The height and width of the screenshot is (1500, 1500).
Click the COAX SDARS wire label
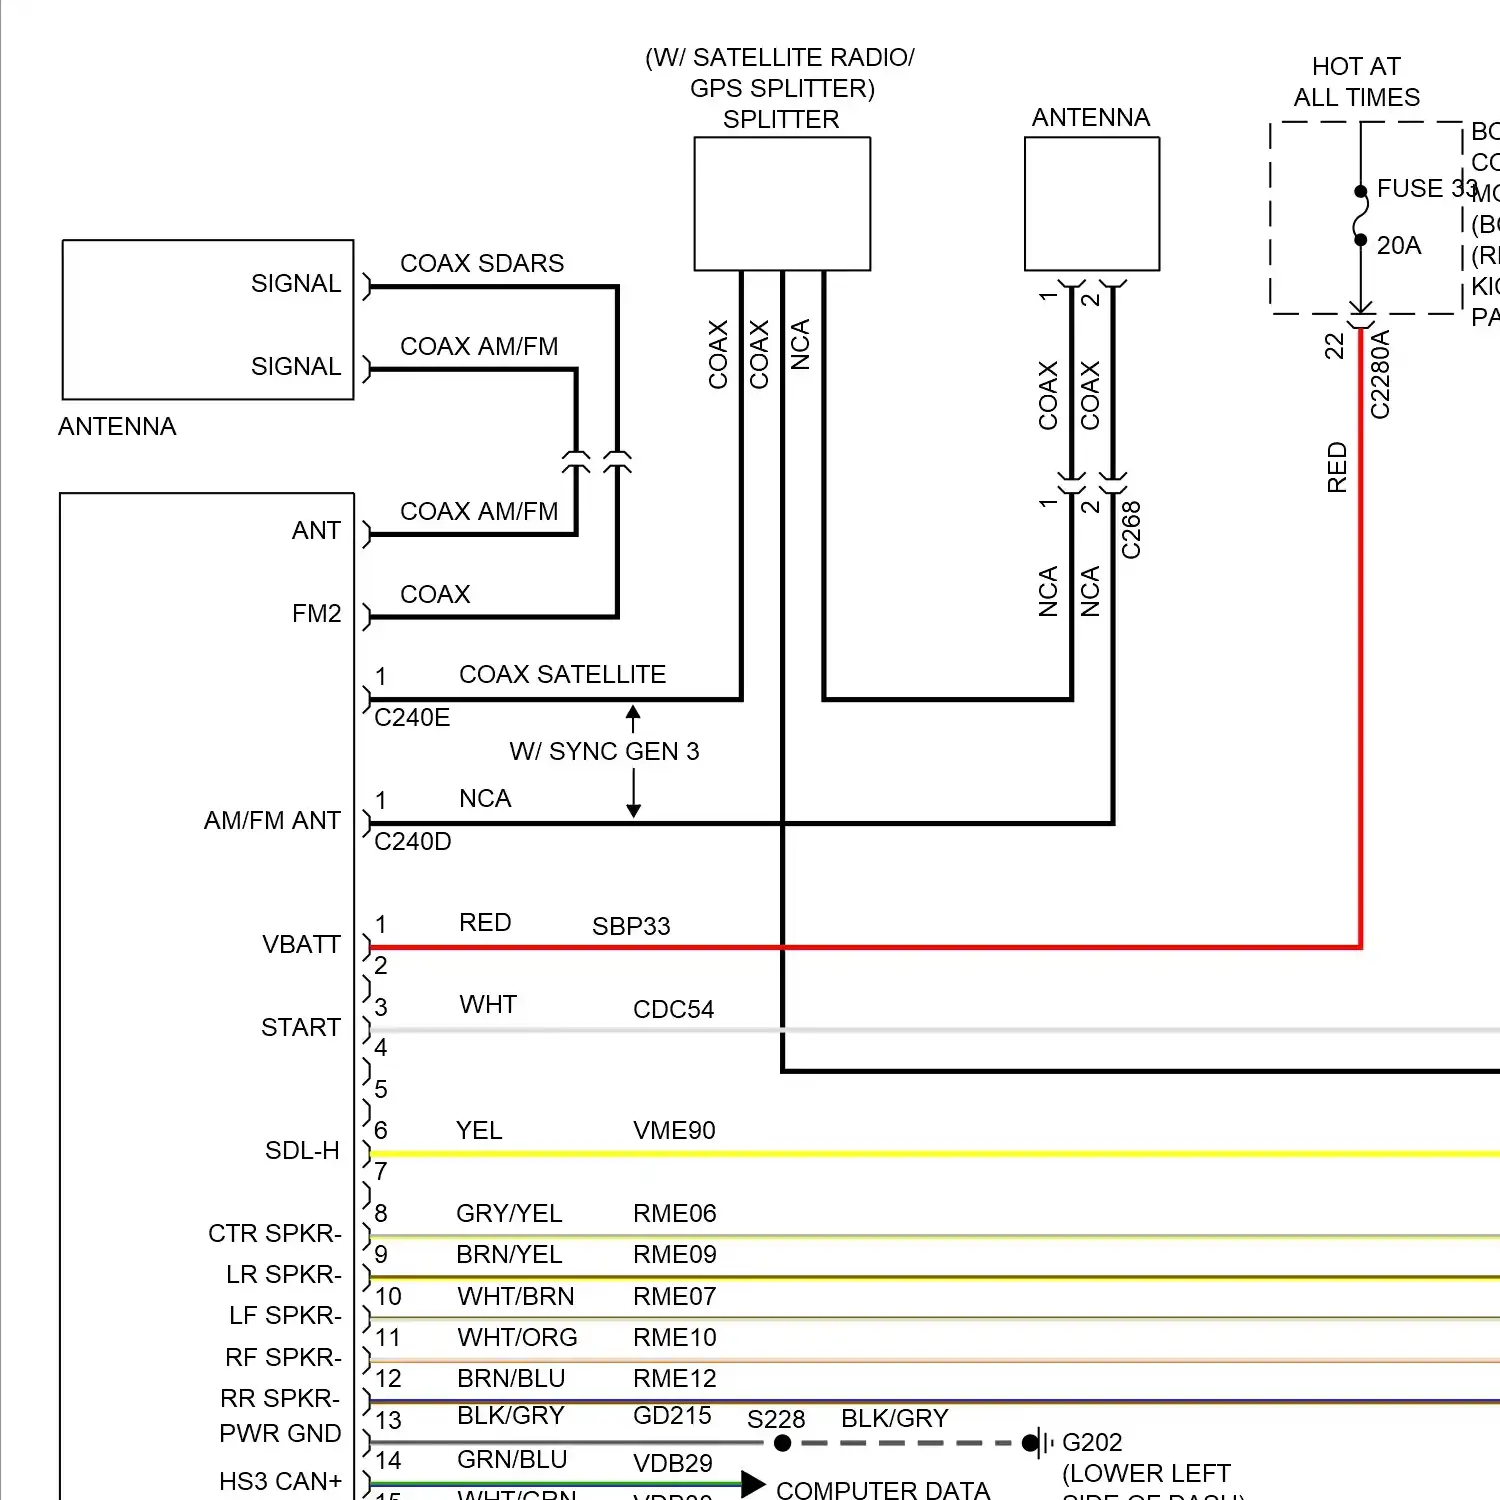point(482,263)
